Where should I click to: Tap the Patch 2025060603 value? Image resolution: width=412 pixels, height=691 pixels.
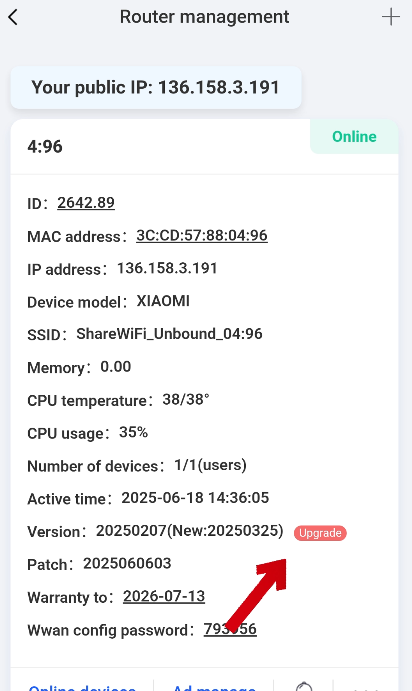[127, 563]
